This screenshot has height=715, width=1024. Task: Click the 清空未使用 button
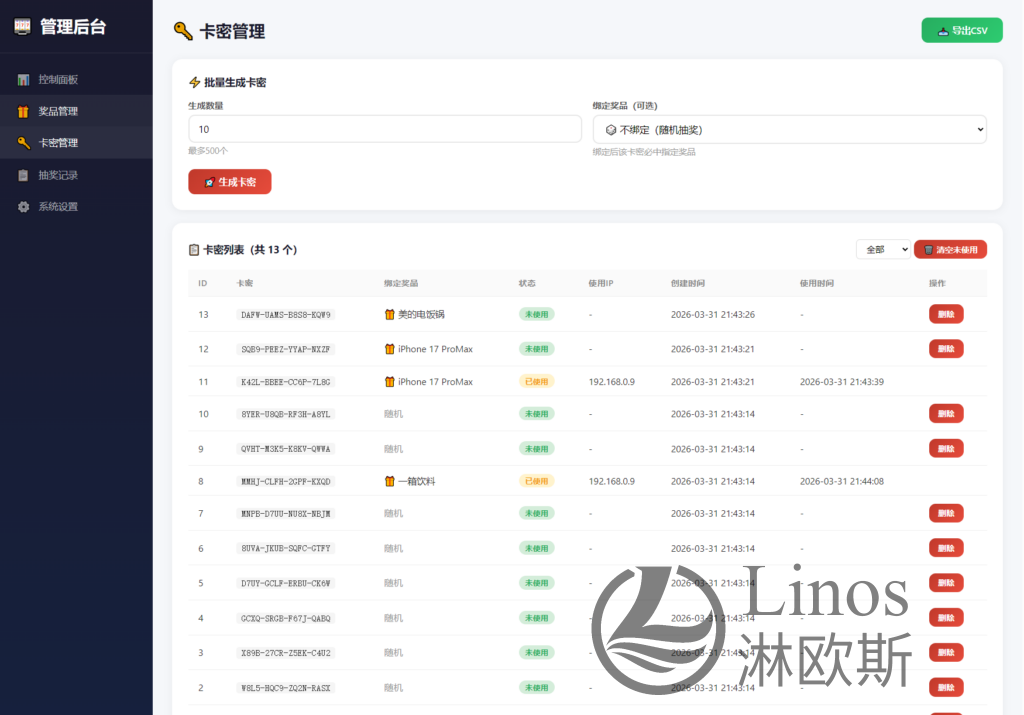[x=950, y=249]
